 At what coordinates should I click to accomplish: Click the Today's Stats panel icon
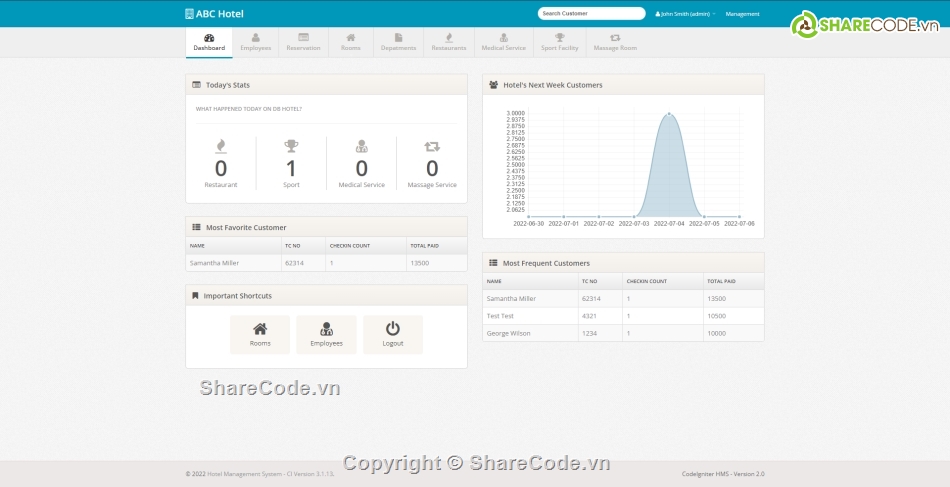pos(196,85)
